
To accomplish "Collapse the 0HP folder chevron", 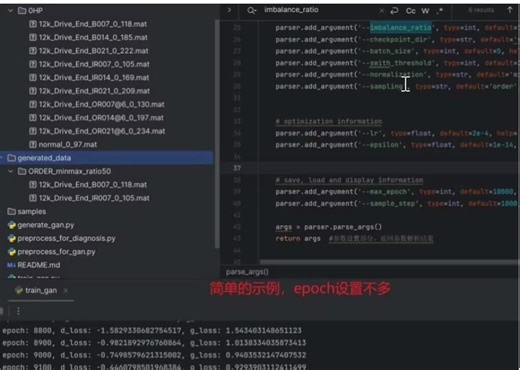I will [x=10, y=11].
